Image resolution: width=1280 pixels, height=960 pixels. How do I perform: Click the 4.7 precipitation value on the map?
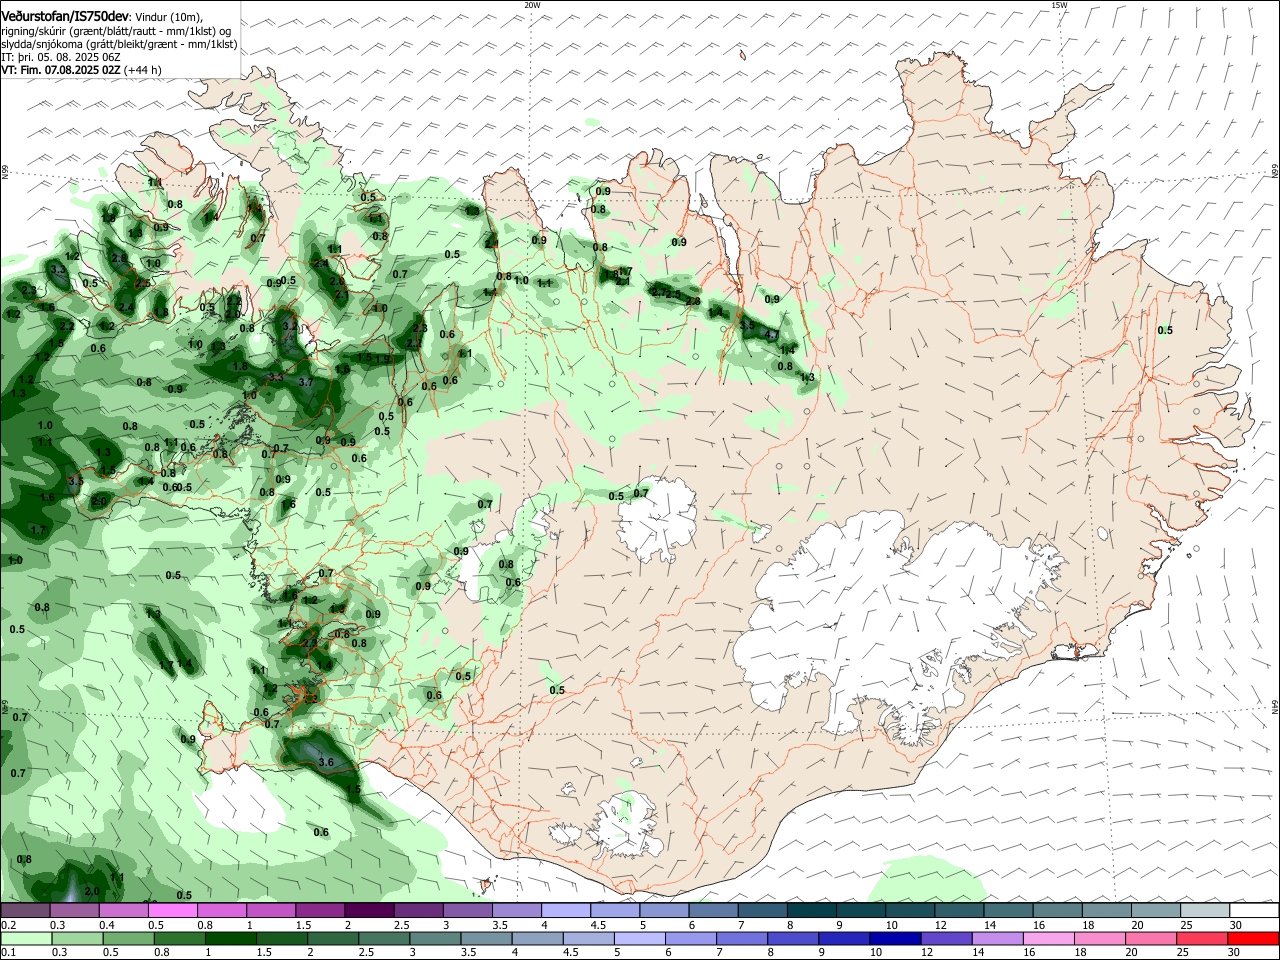(770, 334)
